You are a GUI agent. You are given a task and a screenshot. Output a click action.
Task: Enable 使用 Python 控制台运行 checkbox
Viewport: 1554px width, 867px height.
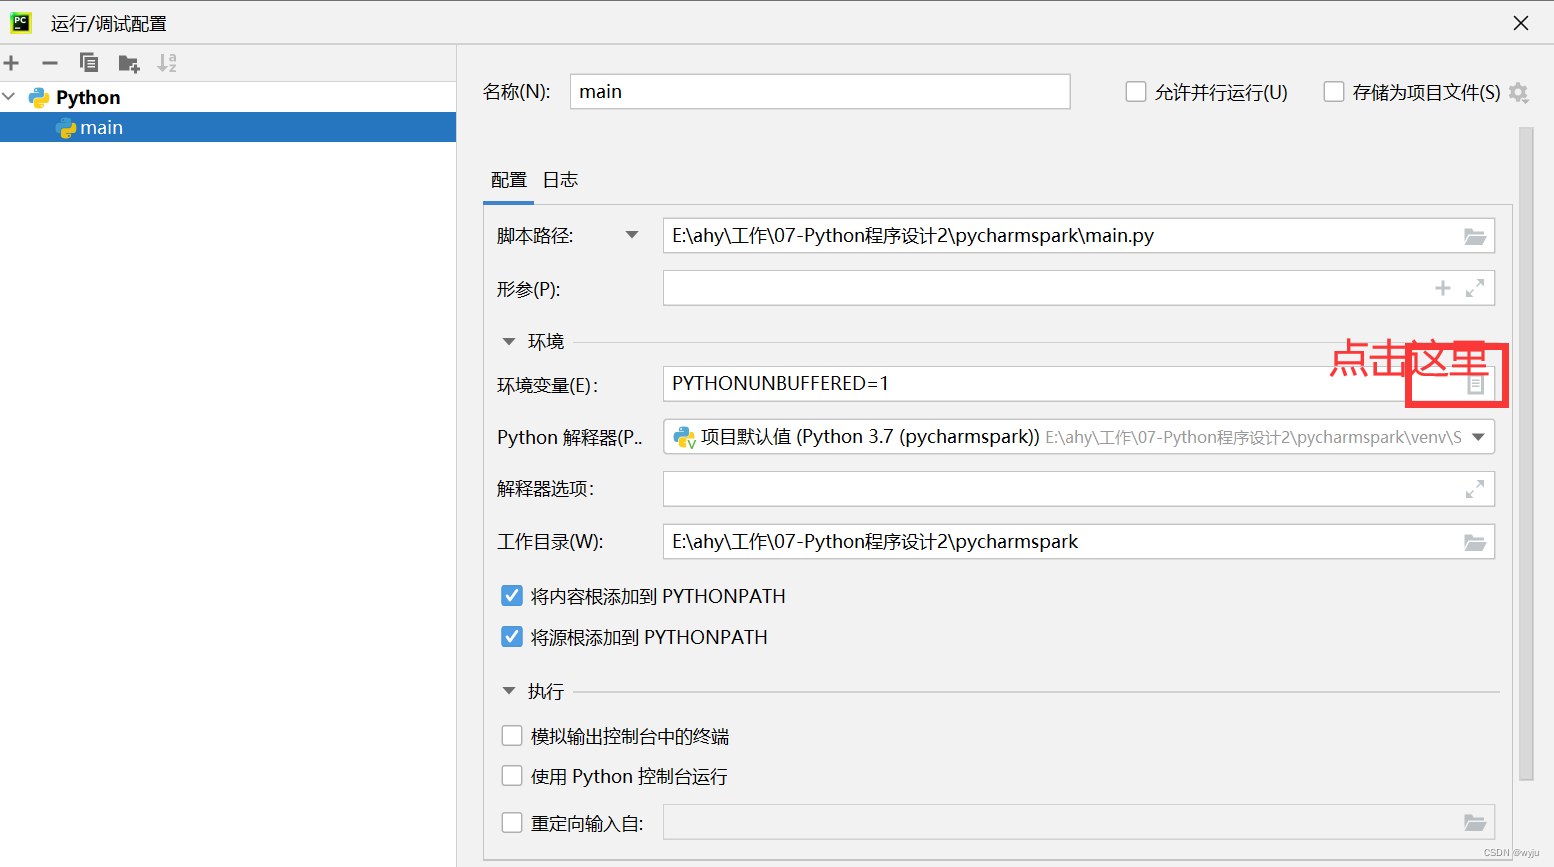pyautogui.click(x=512, y=776)
